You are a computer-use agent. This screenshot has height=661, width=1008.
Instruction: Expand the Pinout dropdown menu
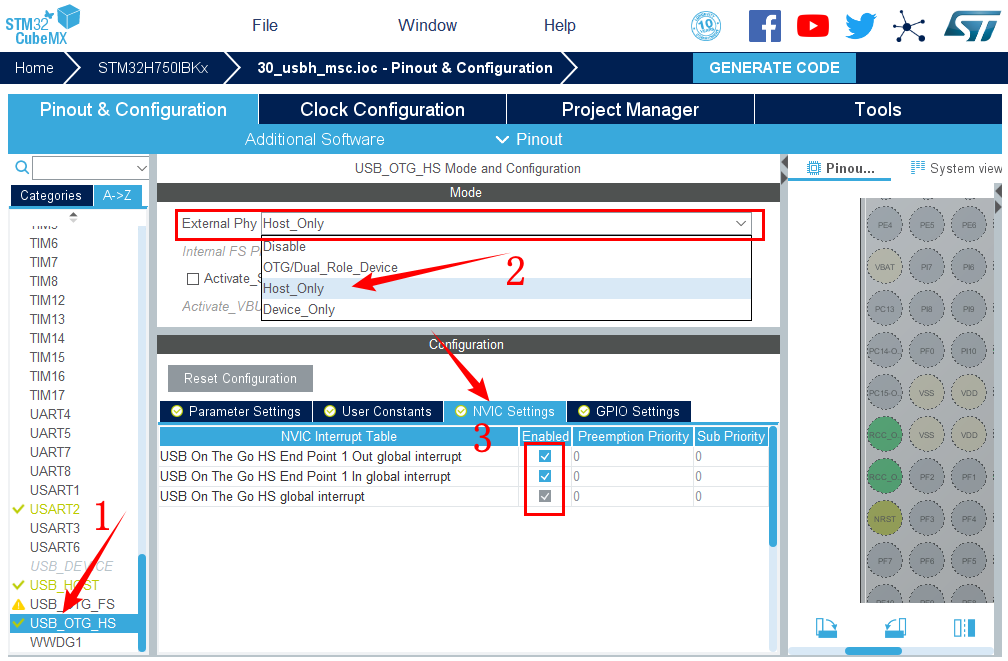(529, 139)
